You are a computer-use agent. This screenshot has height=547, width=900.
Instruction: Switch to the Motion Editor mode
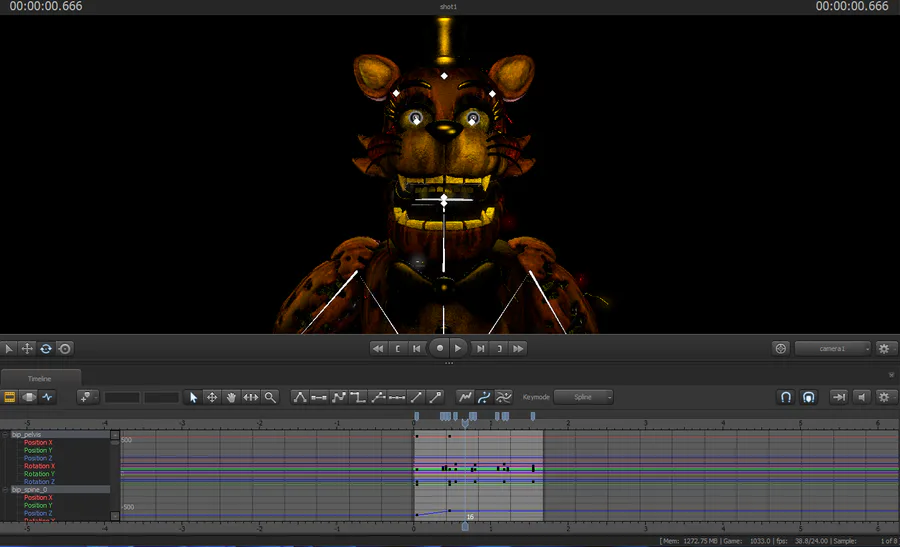29,397
